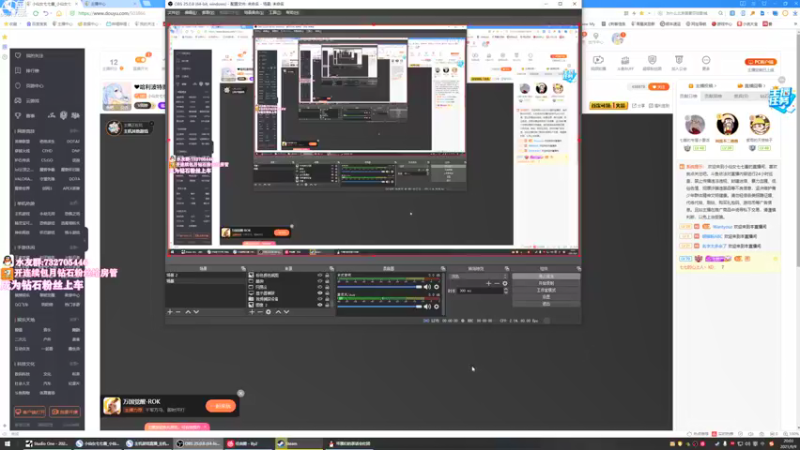This screenshot has height=450, width=800.
Task: Adjust the transition duration stepper arrows
Action: [506, 290]
